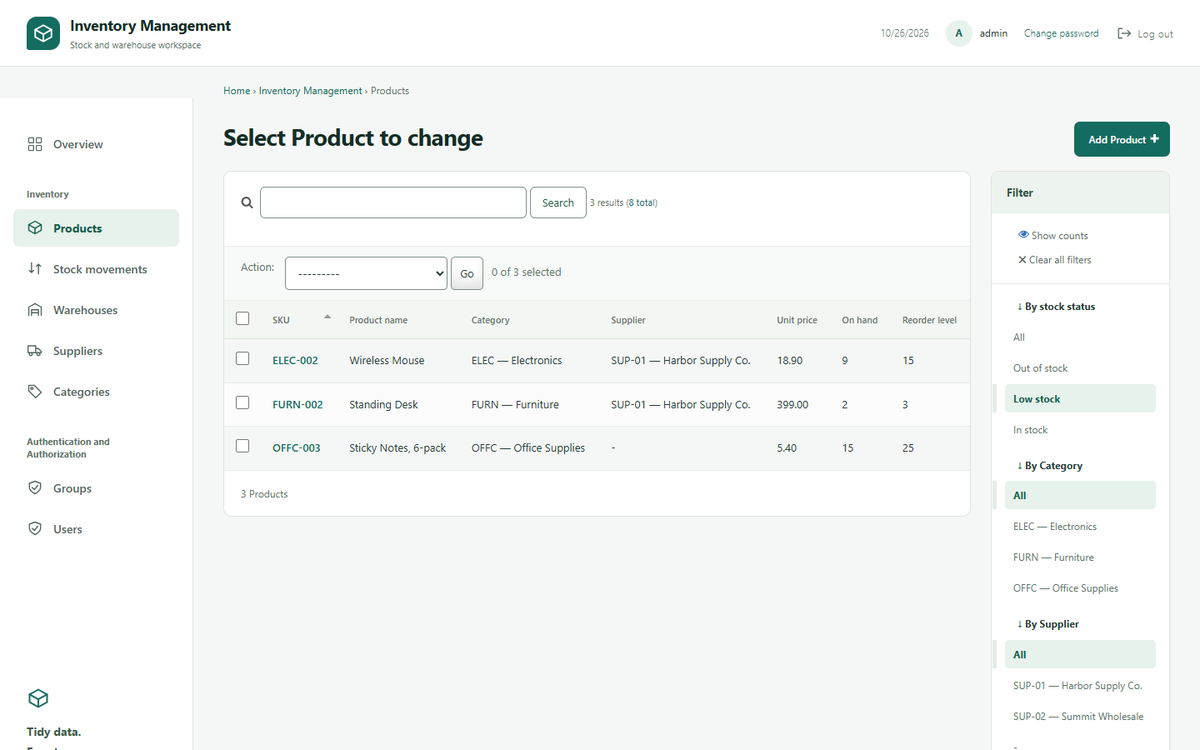The width and height of the screenshot is (1200, 750).
Task: Open the Action dropdown
Action: coord(366,273)
